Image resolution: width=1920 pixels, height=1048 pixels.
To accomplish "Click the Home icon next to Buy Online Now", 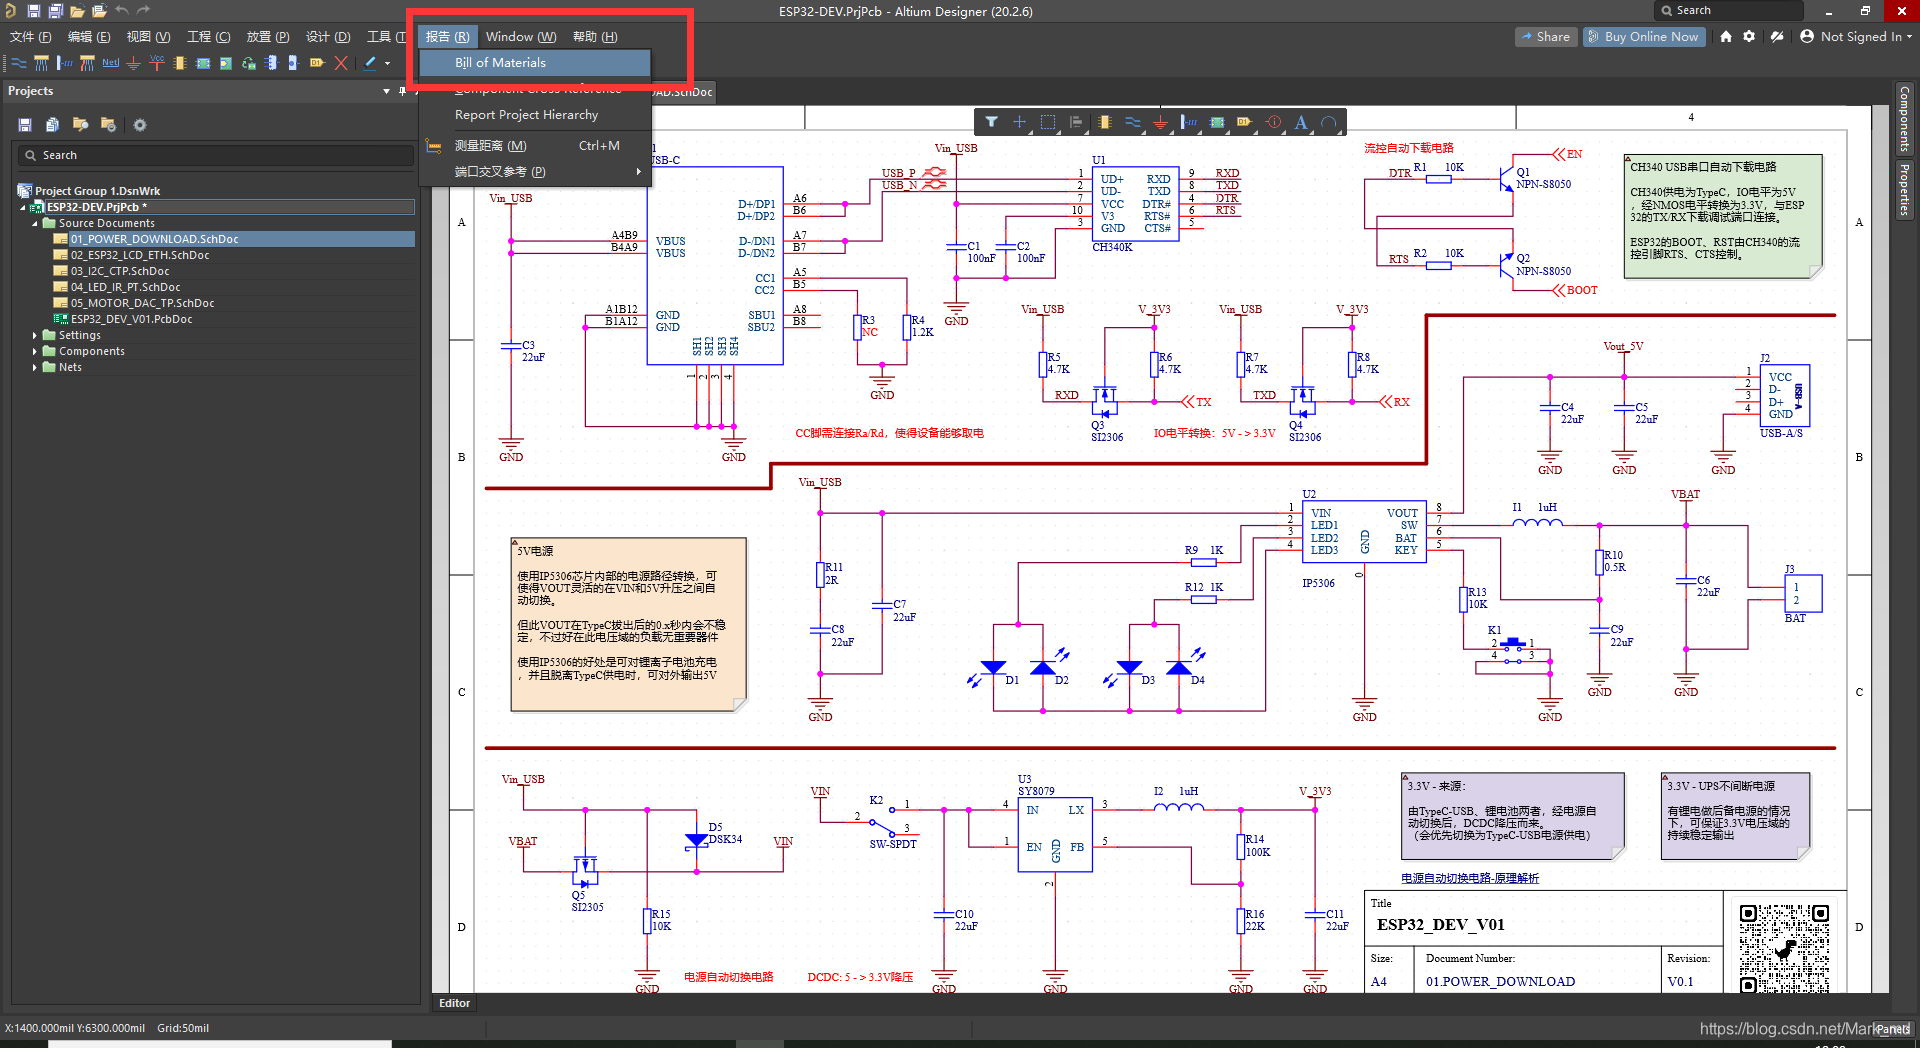I will pyautogui.click(x=1725, y=36).
